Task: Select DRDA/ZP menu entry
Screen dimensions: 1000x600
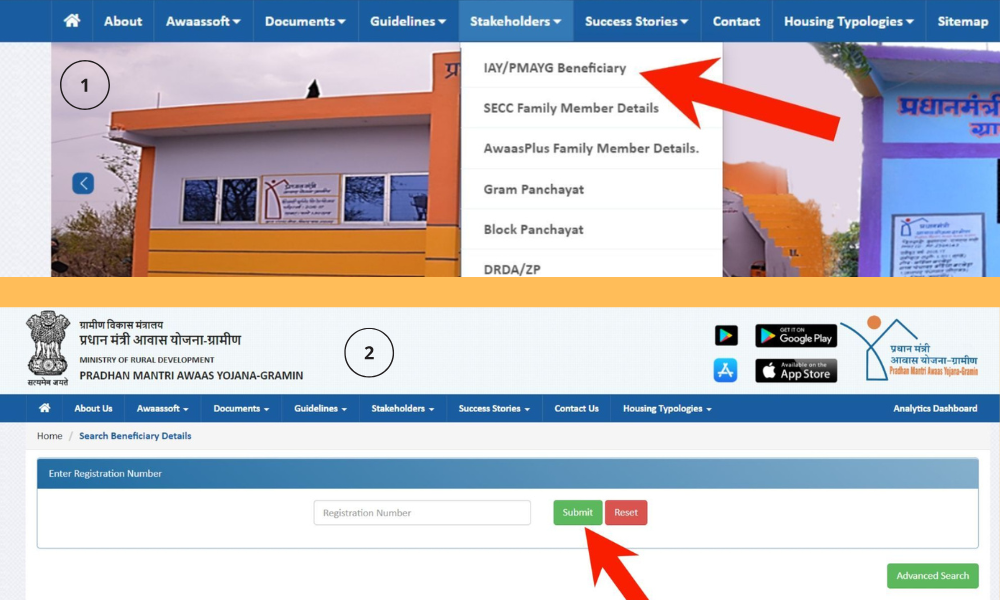Action: (512, 268)
